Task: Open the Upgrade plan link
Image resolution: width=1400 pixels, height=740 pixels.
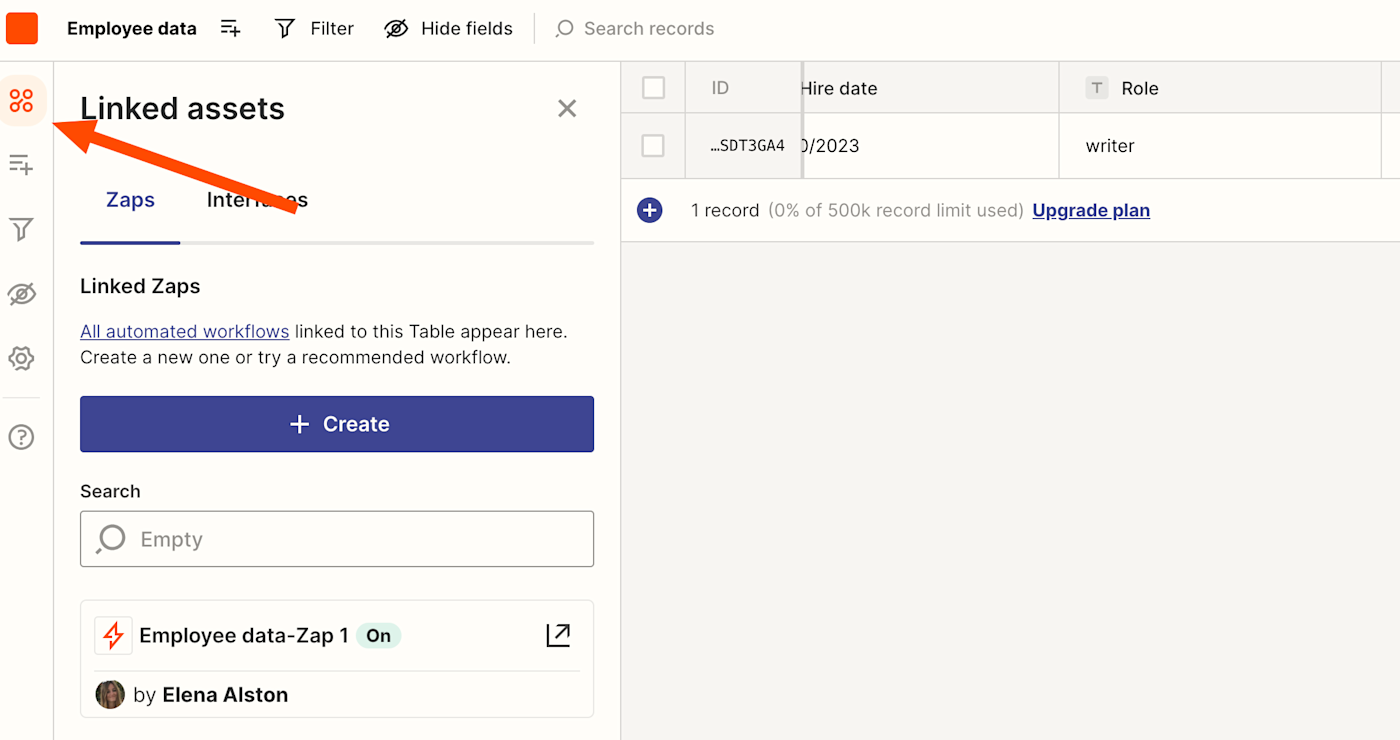Action: [1091, 210]
